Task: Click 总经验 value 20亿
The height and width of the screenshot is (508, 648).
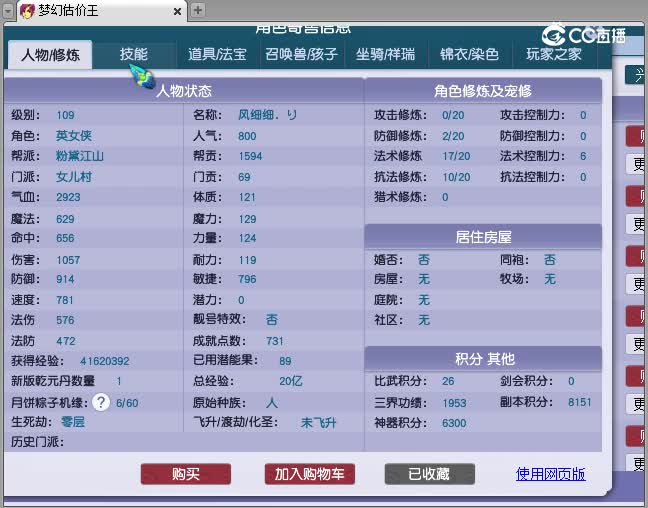Action: point(291,381)
